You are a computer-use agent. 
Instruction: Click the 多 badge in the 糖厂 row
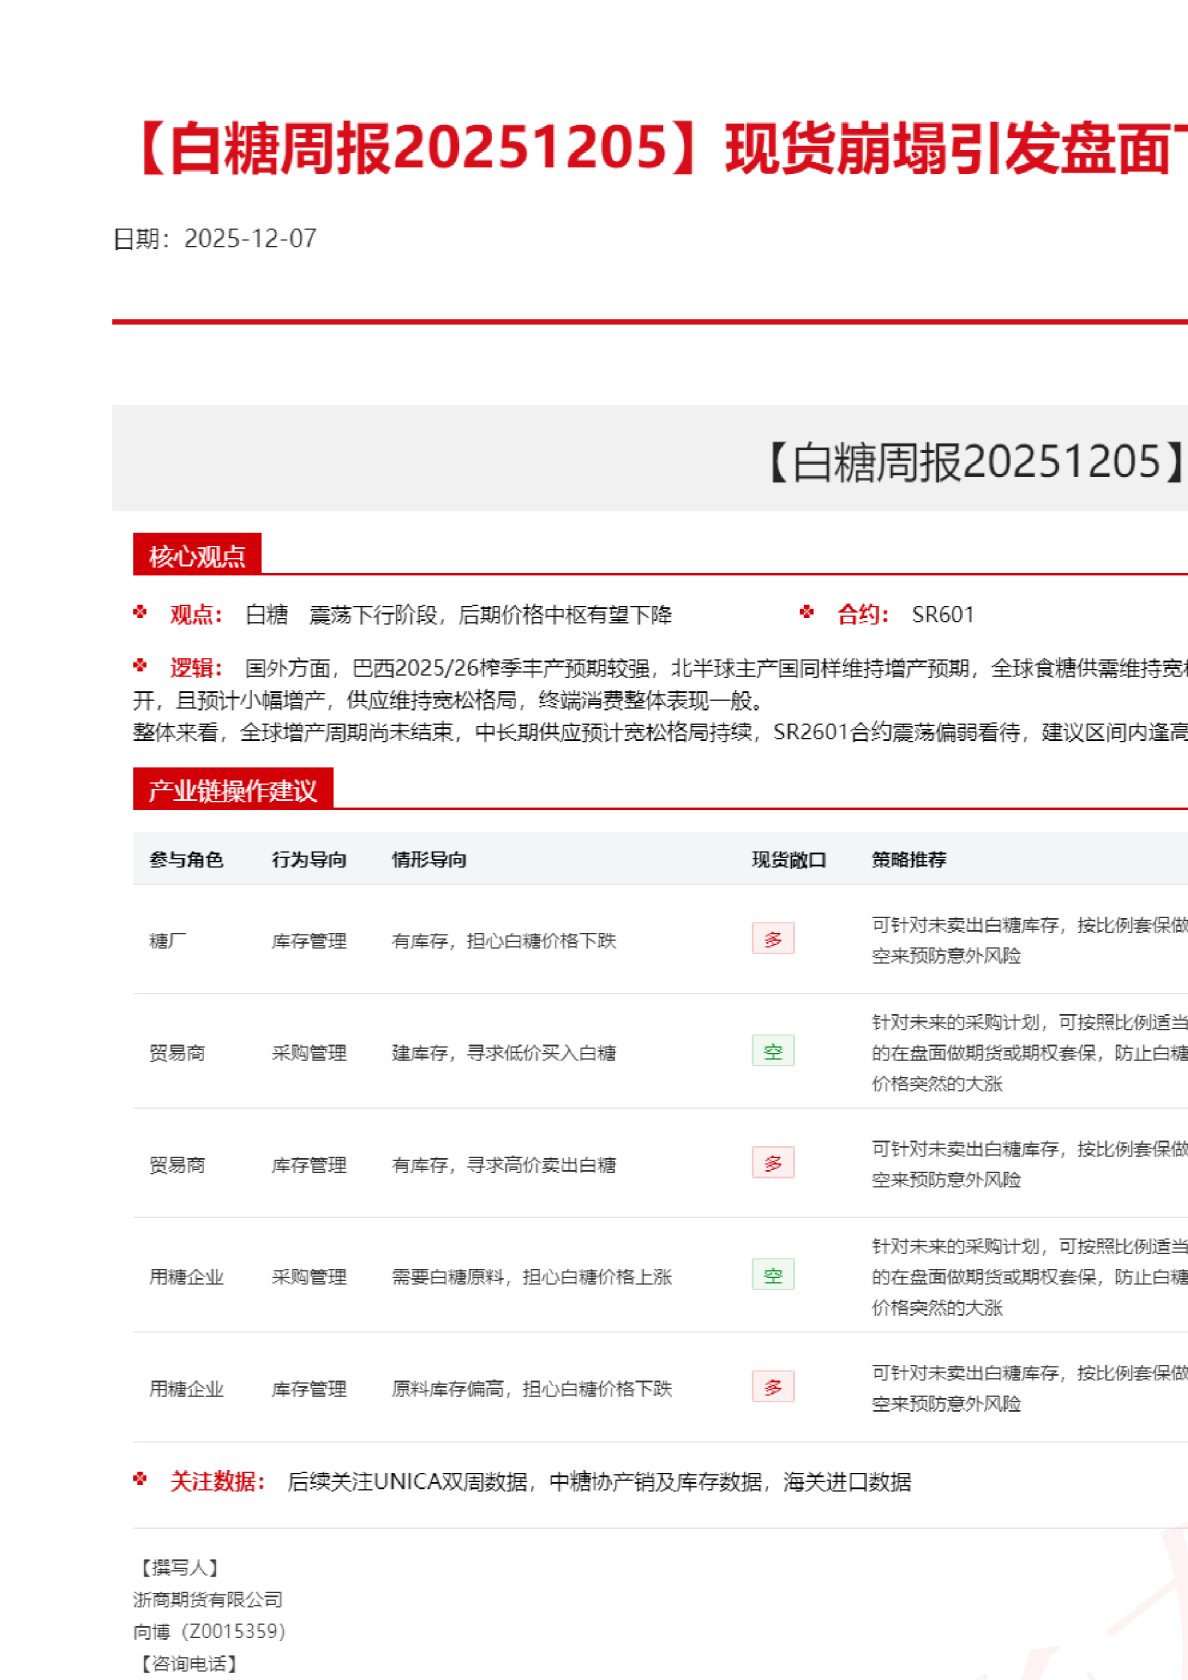773,939
